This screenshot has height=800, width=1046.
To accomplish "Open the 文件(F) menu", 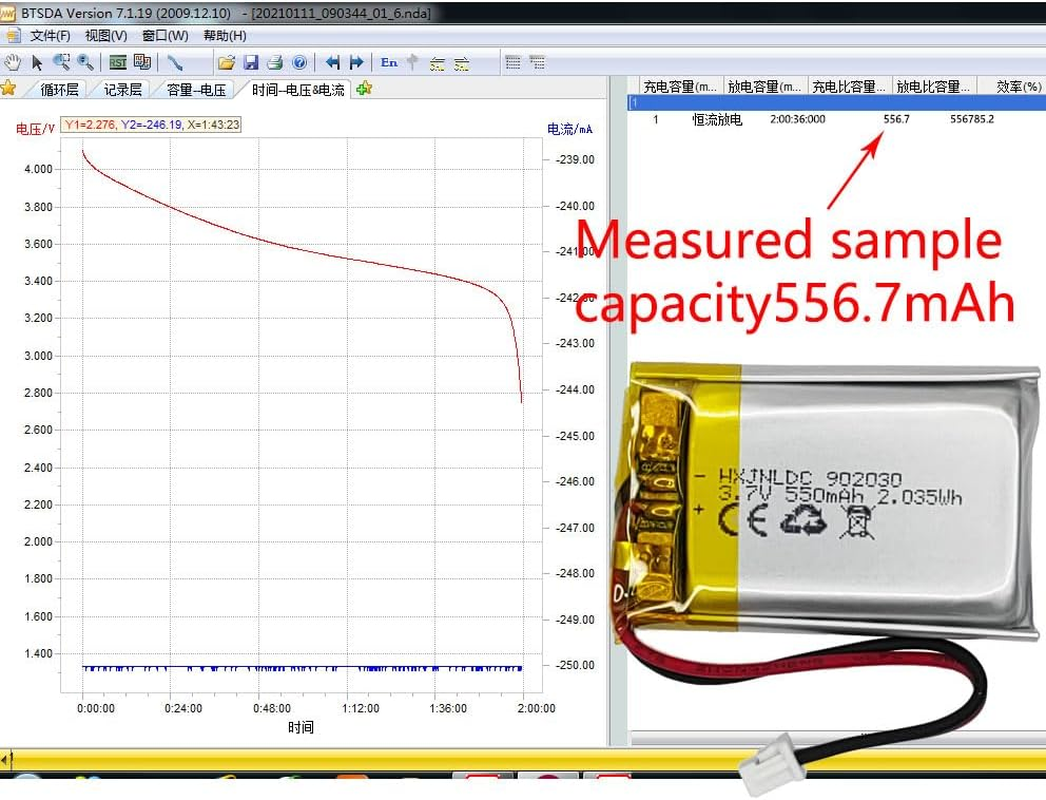I will coord(50,35).
